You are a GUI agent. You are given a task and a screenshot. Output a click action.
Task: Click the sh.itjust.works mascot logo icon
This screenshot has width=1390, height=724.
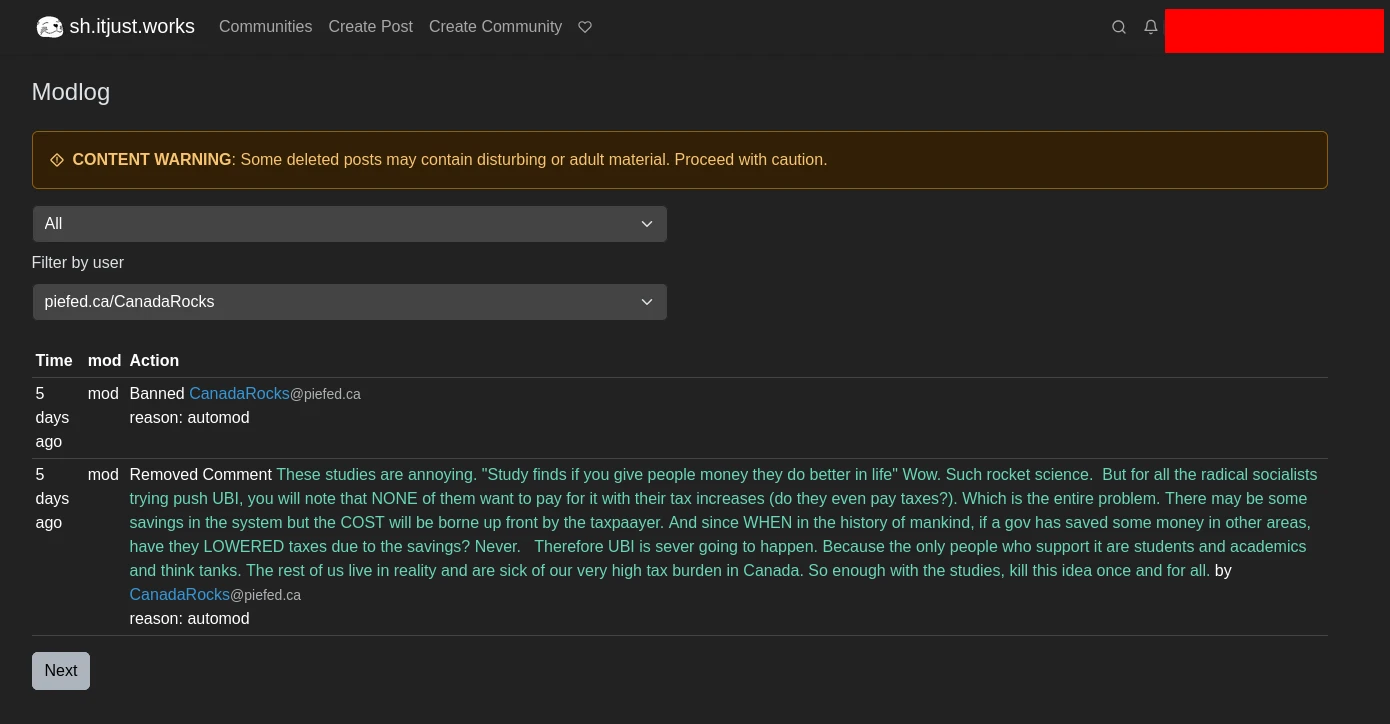[49, 27]
